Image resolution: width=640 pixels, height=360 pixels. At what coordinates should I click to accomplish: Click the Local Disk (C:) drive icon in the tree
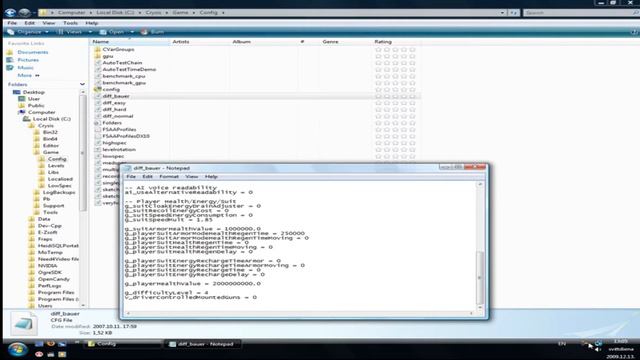click(x=27, y=119)
